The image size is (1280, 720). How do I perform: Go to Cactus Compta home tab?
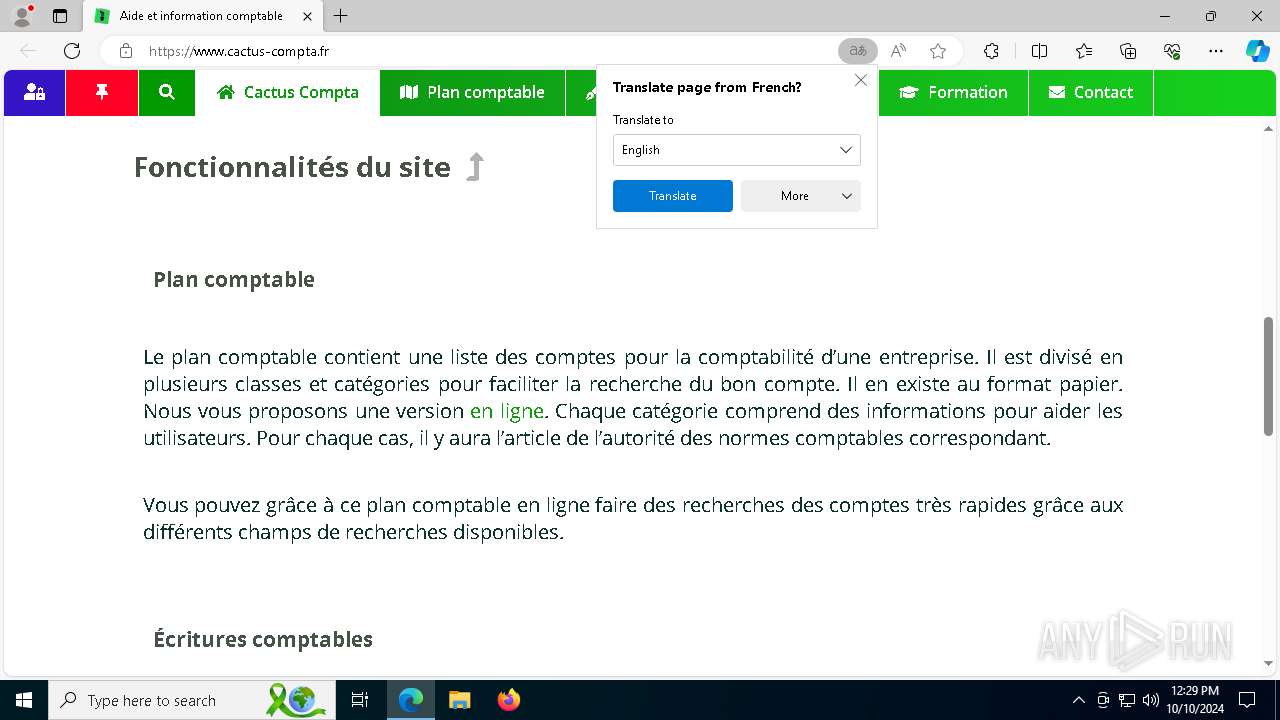pyautogui.click(x=288, y=92)
